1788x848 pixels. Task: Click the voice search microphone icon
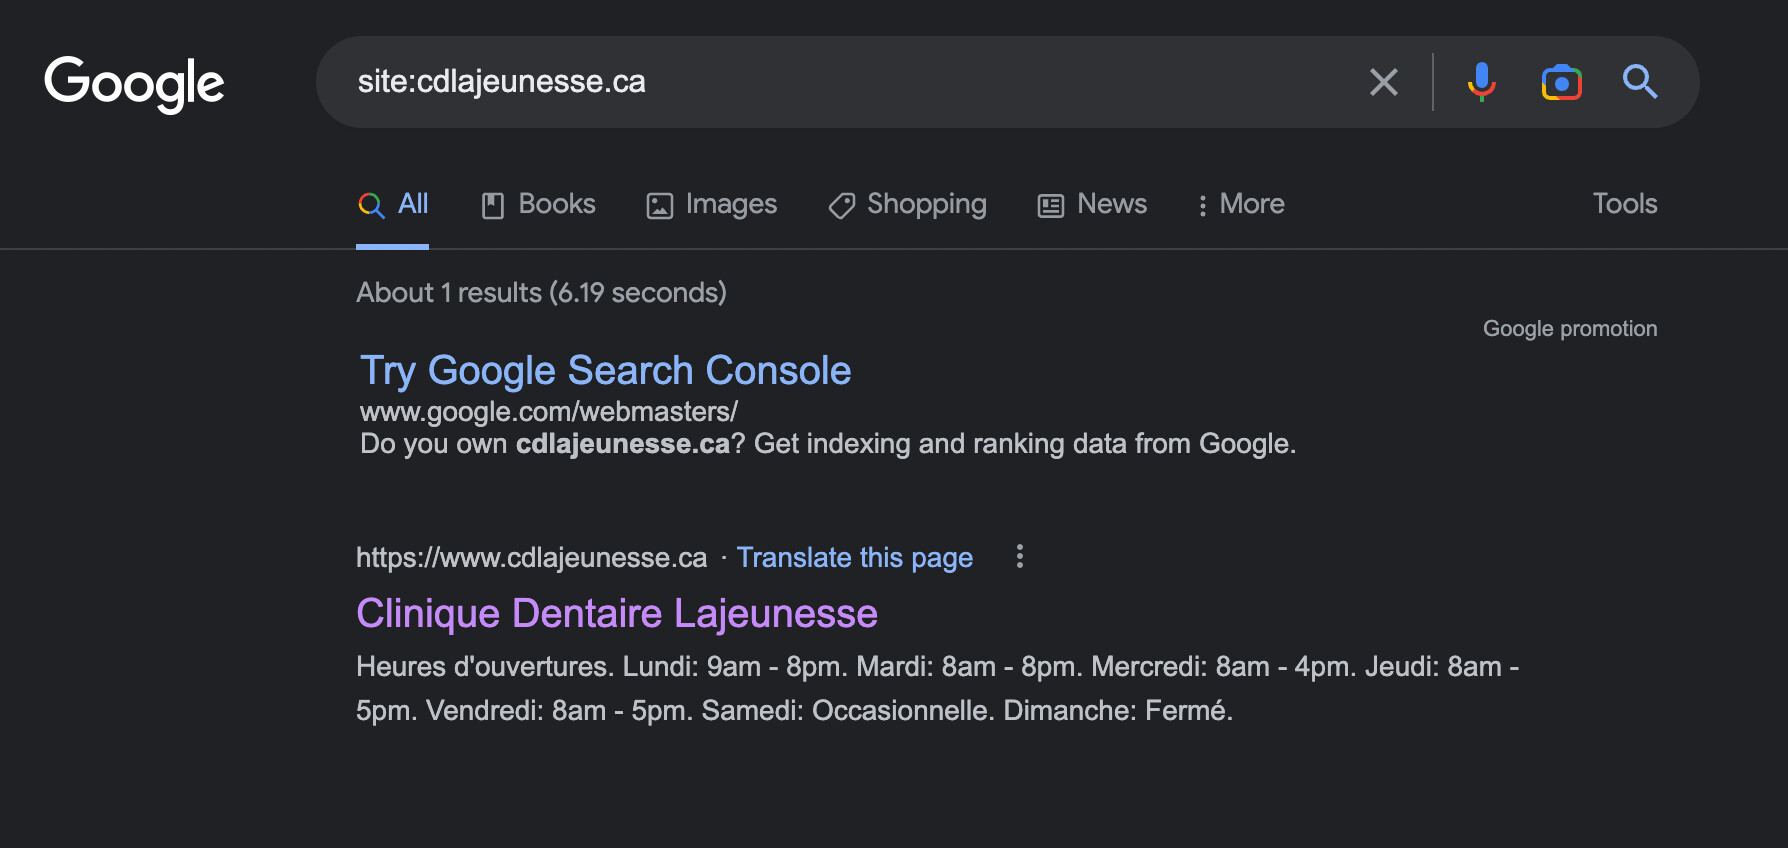pos(1481,82)
